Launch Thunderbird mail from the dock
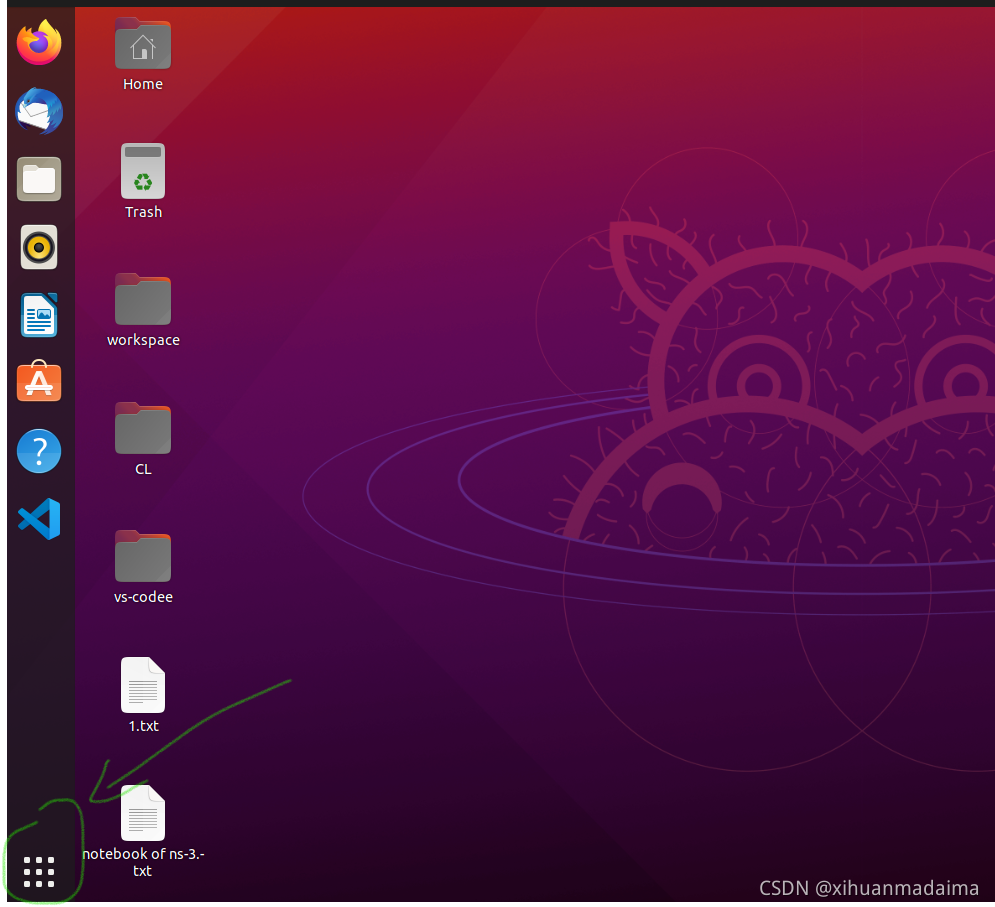995x907 pixels. click(39, 111)
